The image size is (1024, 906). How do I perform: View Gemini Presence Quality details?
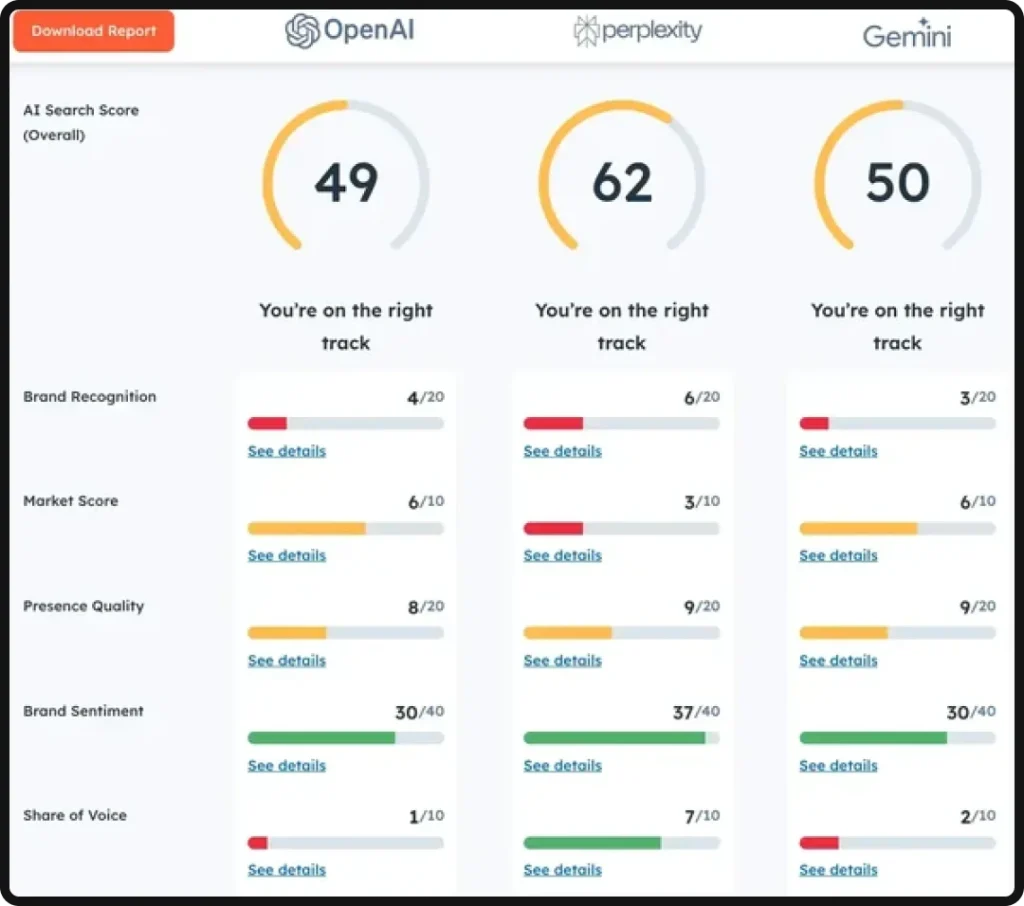pyautogui.click(x=837, y=660)
